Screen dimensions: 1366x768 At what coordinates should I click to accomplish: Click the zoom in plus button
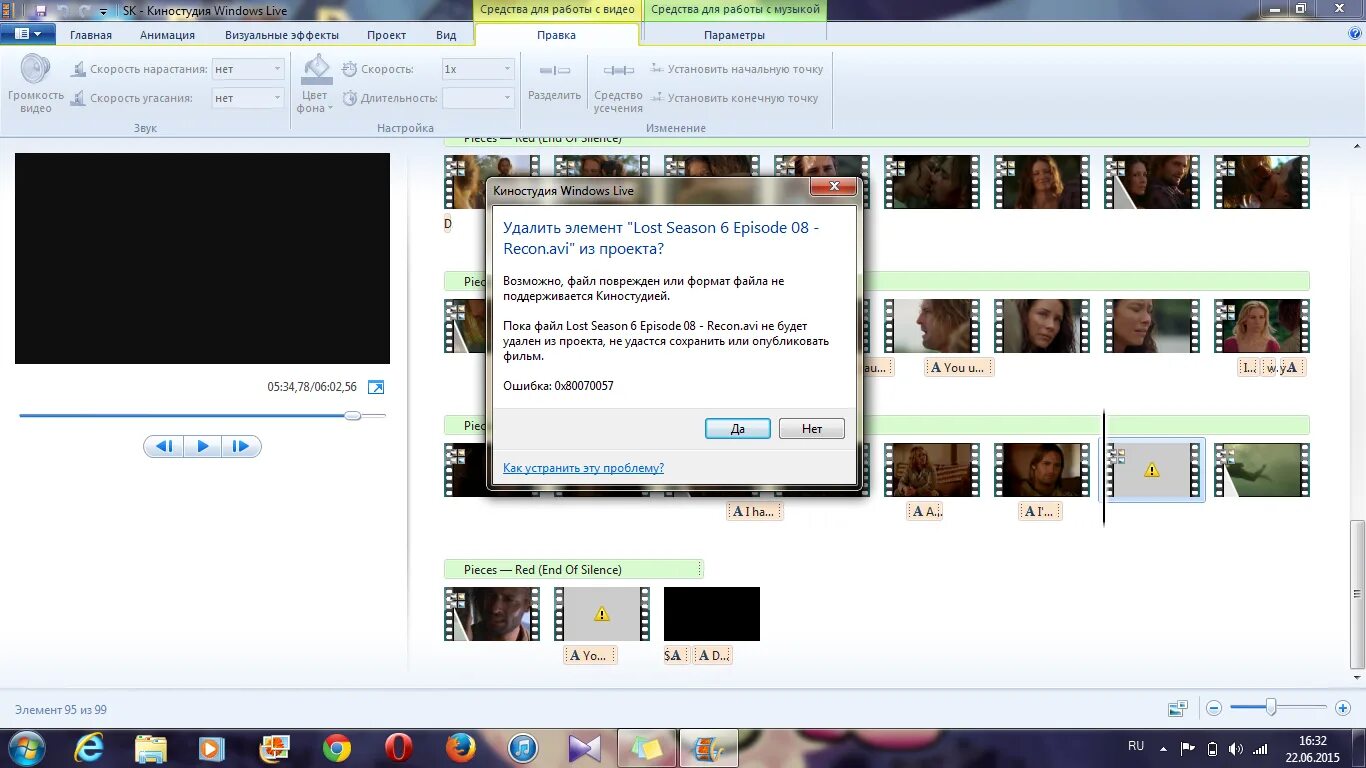pos(1341,708)
